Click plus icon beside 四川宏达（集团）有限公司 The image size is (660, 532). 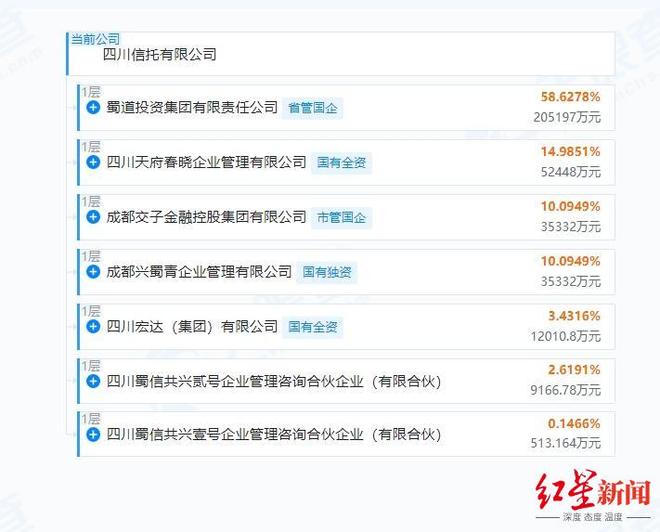pyautogui.click(x=93, y=326)
